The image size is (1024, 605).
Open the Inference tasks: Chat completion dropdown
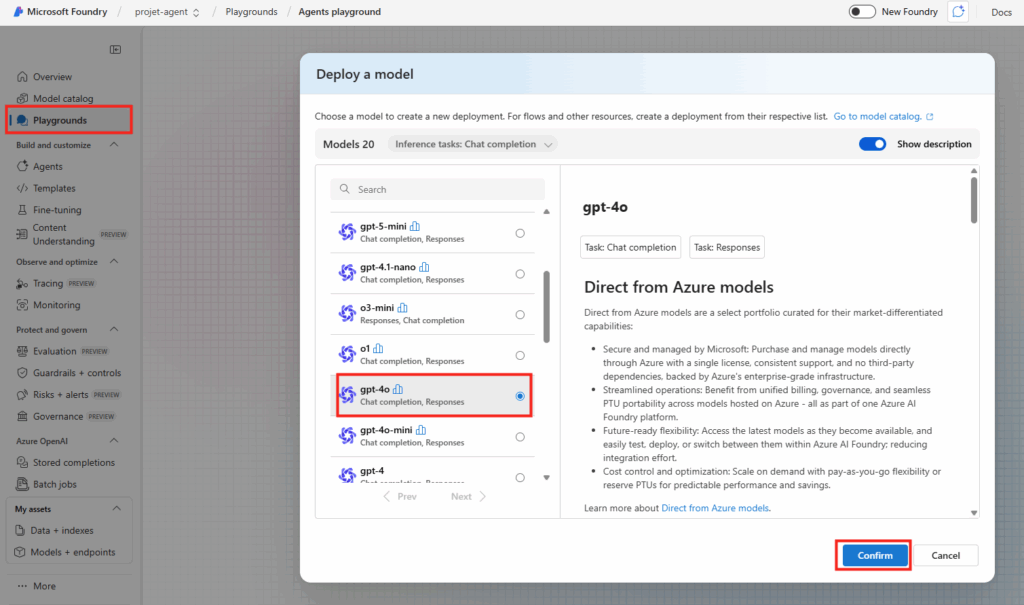pyautogui.click(x=472, y=144)
